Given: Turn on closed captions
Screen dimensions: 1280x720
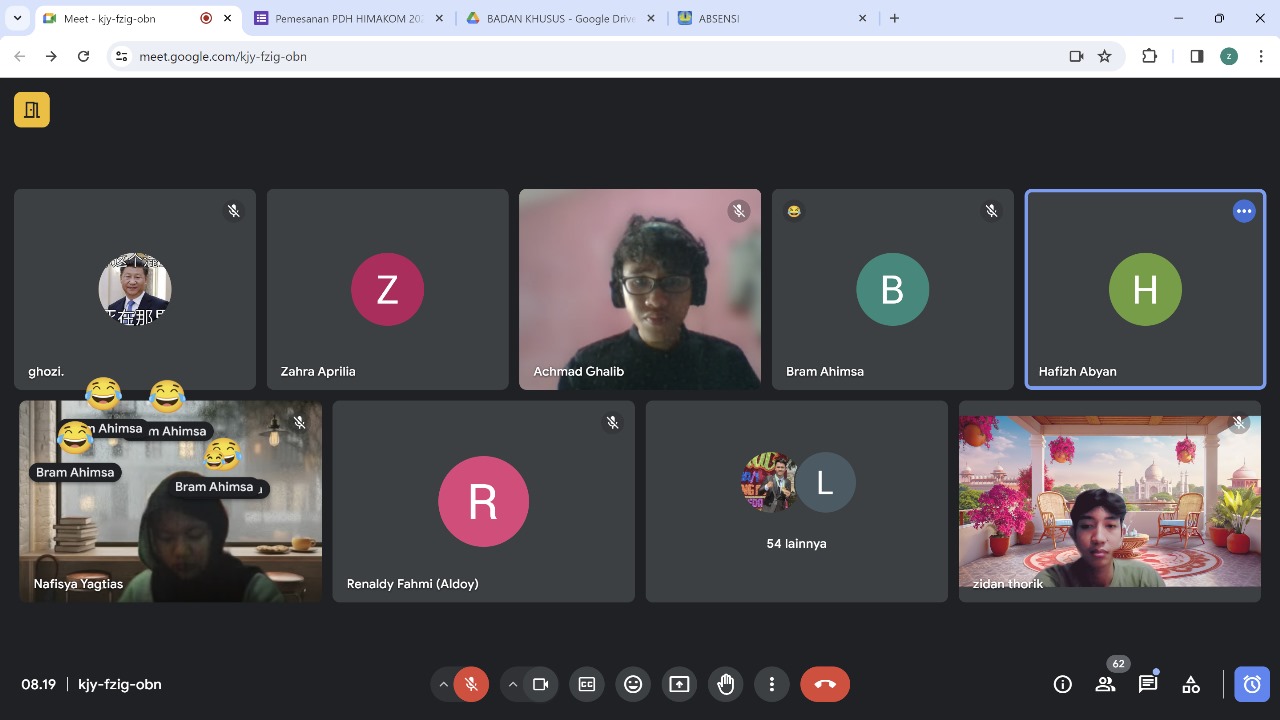Looking at the screenshot, I should pos(587,684).
